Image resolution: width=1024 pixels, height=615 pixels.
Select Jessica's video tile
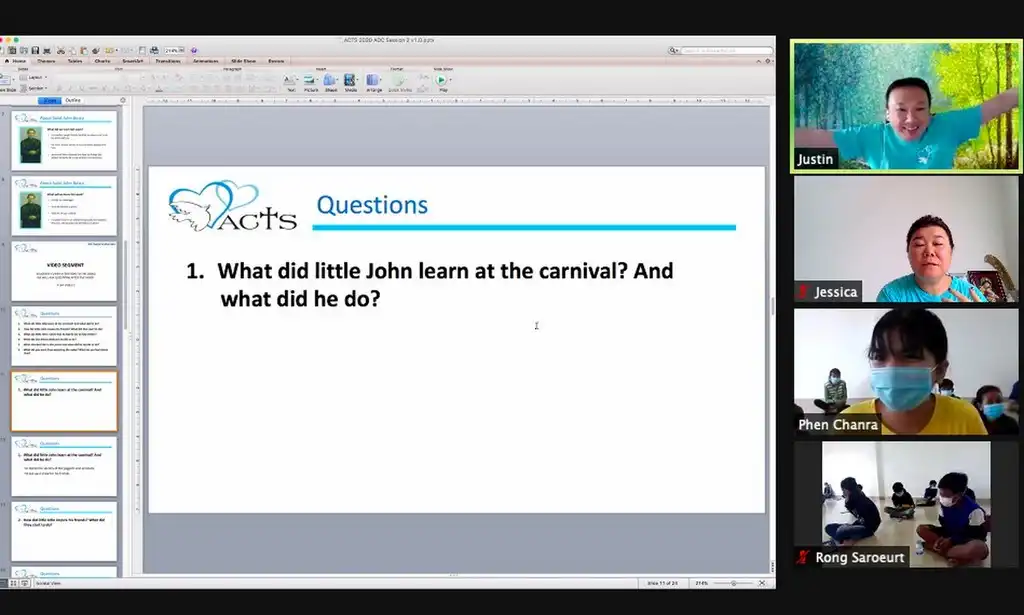906,239
